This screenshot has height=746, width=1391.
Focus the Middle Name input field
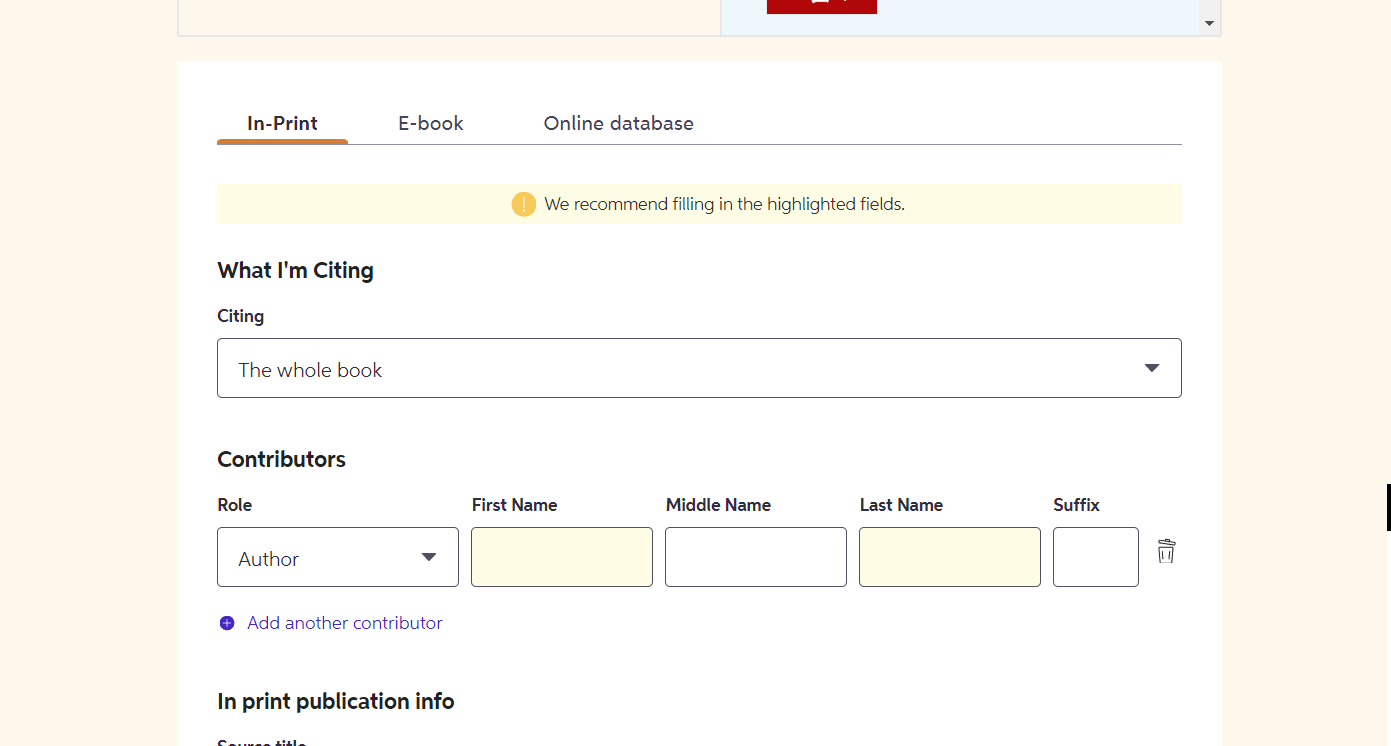pos(756,557)
